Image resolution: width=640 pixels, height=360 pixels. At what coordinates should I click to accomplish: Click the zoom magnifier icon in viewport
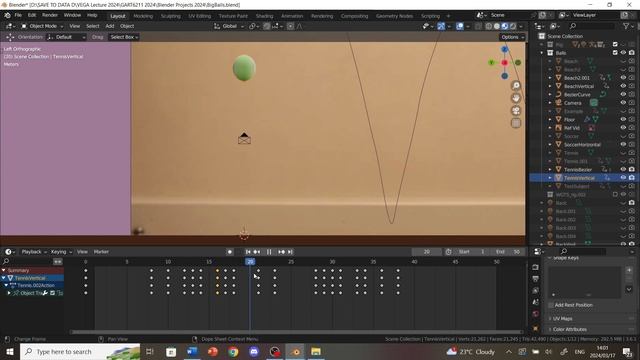pyautogui.click(x=516, y=85)
